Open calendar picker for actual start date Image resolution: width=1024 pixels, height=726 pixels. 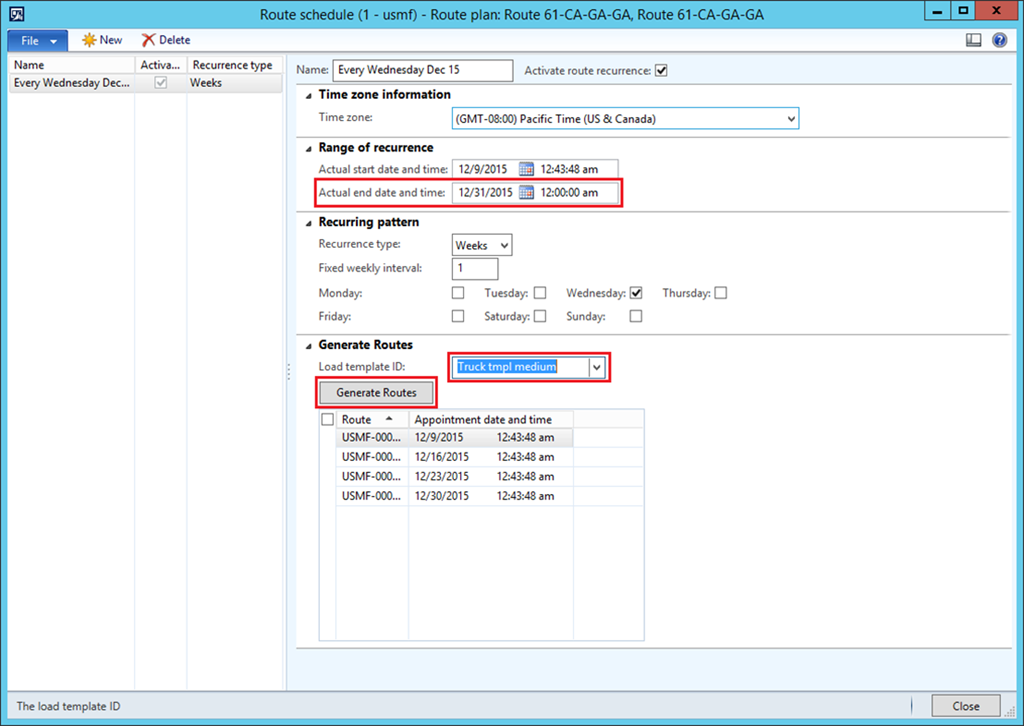pos(527,169)
